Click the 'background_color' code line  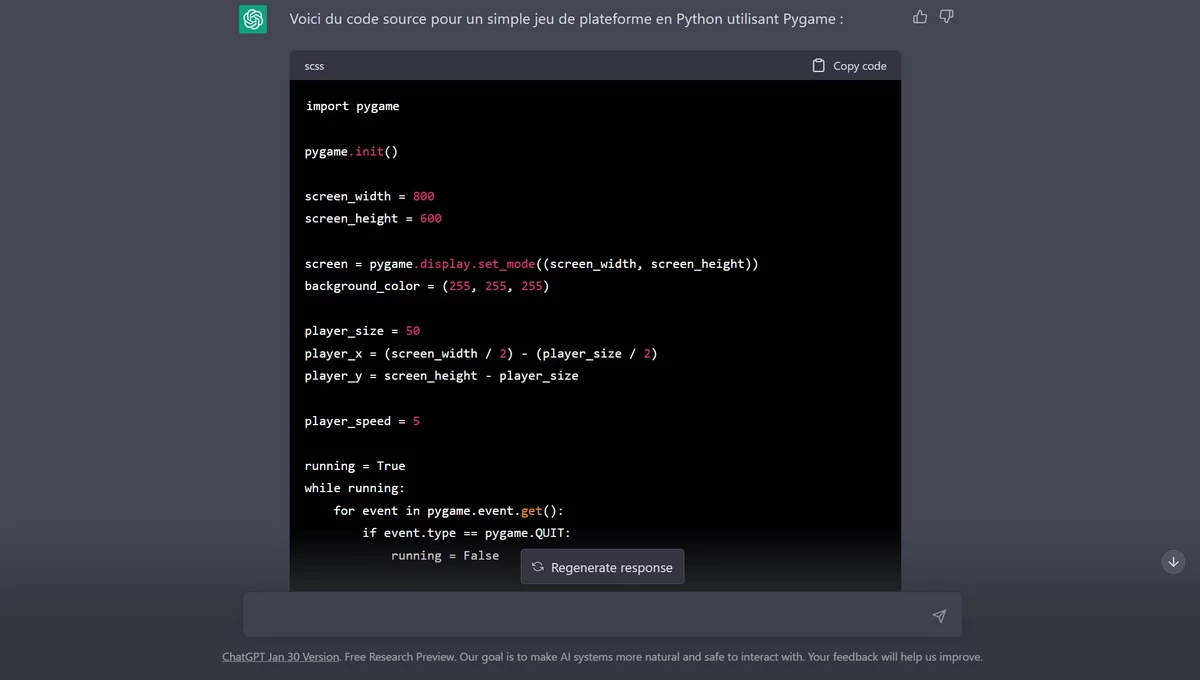tap(427, 286)
